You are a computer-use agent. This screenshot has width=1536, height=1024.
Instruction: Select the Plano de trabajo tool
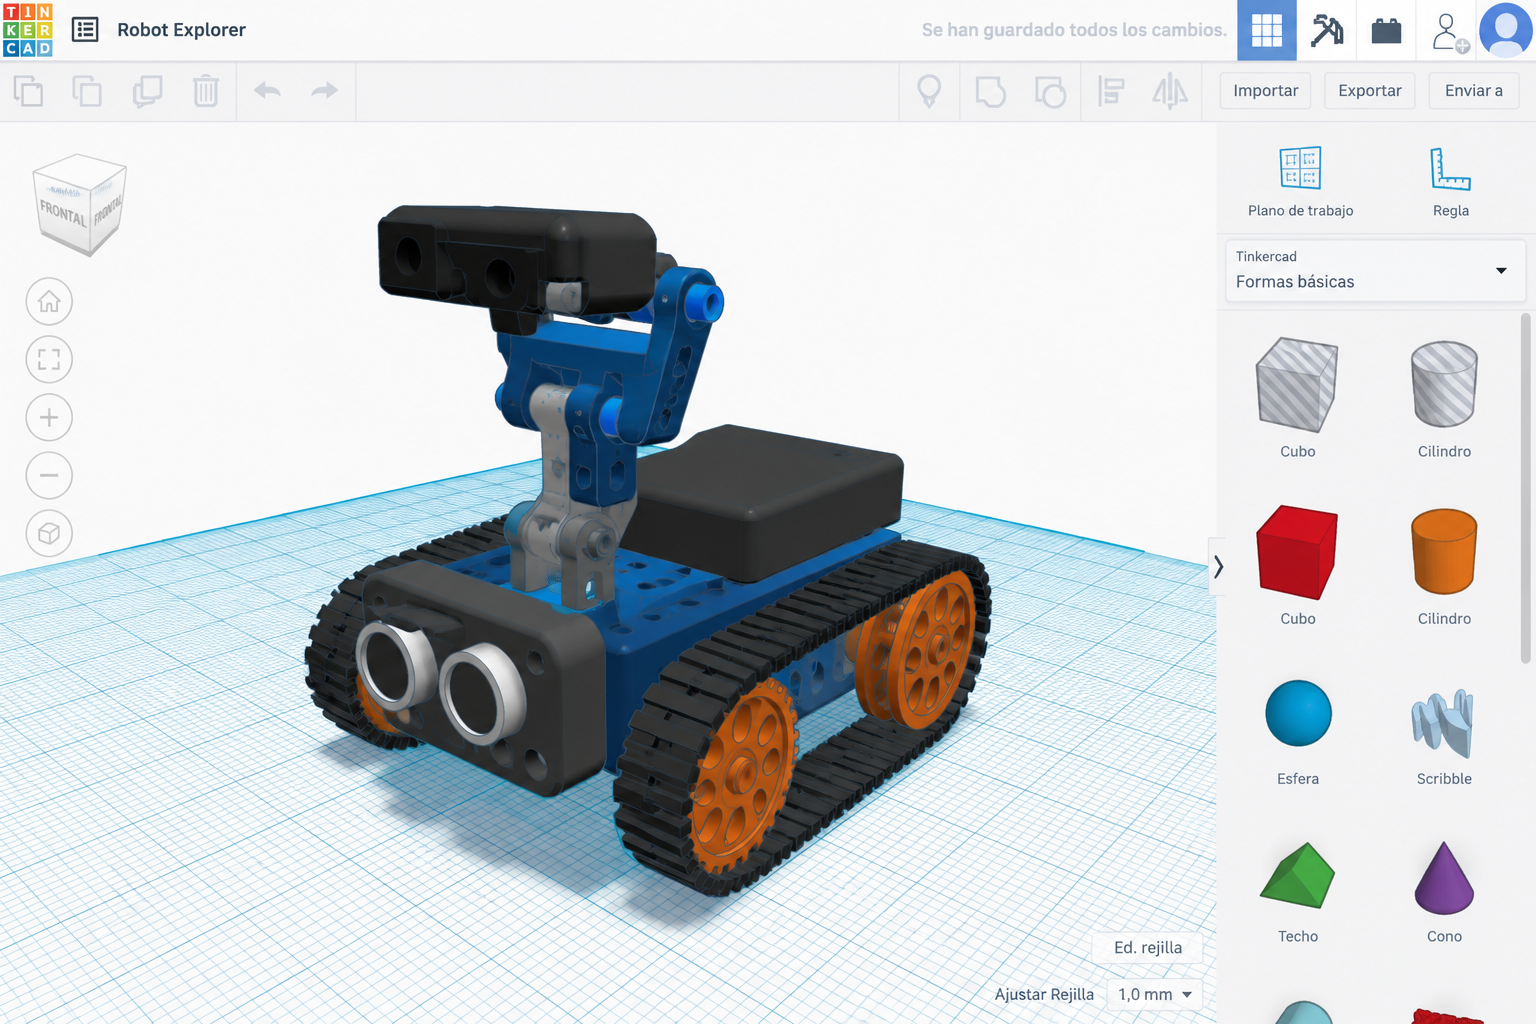click(1300, 181)
